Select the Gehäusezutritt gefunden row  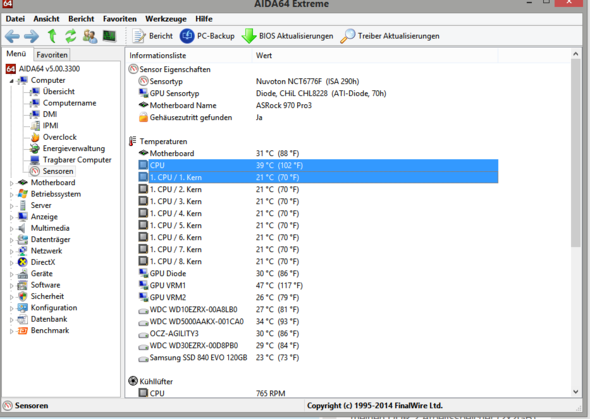point(318,117)
